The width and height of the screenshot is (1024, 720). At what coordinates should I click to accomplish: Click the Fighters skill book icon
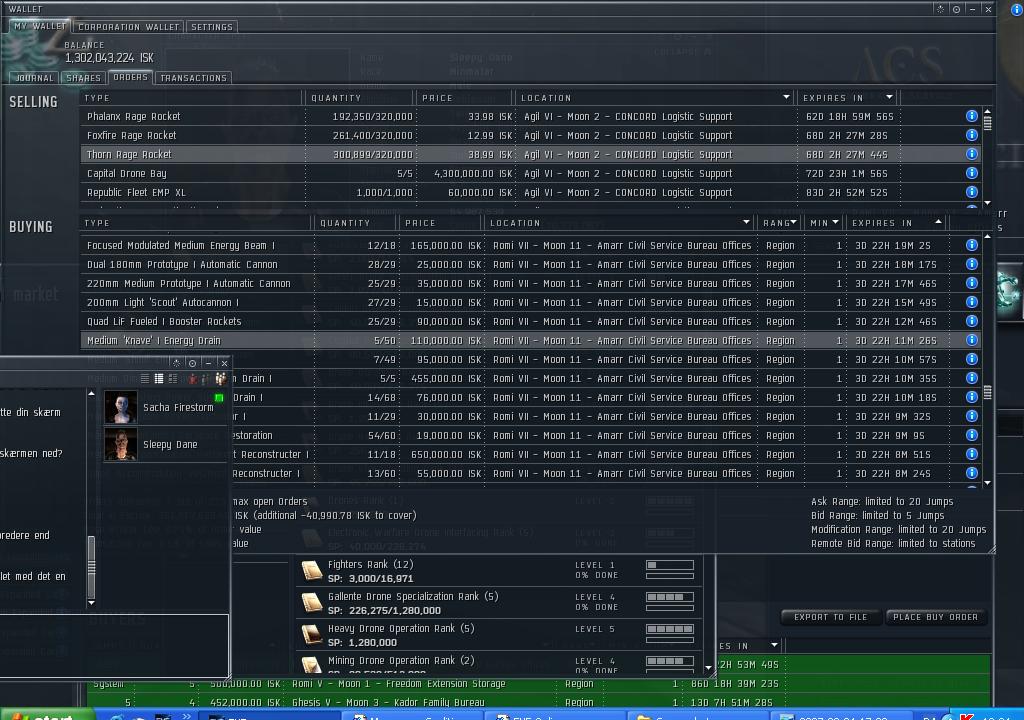(312, 570)
